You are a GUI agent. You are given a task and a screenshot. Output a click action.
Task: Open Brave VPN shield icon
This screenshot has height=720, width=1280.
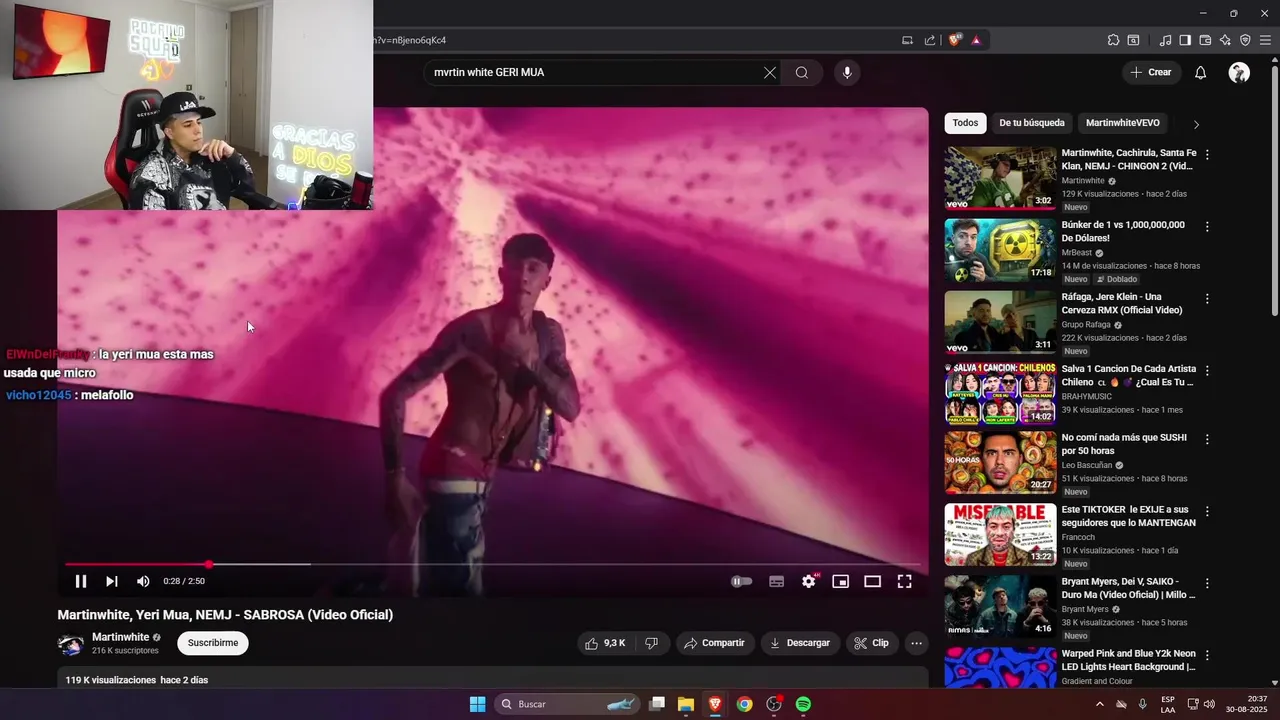1245,40
